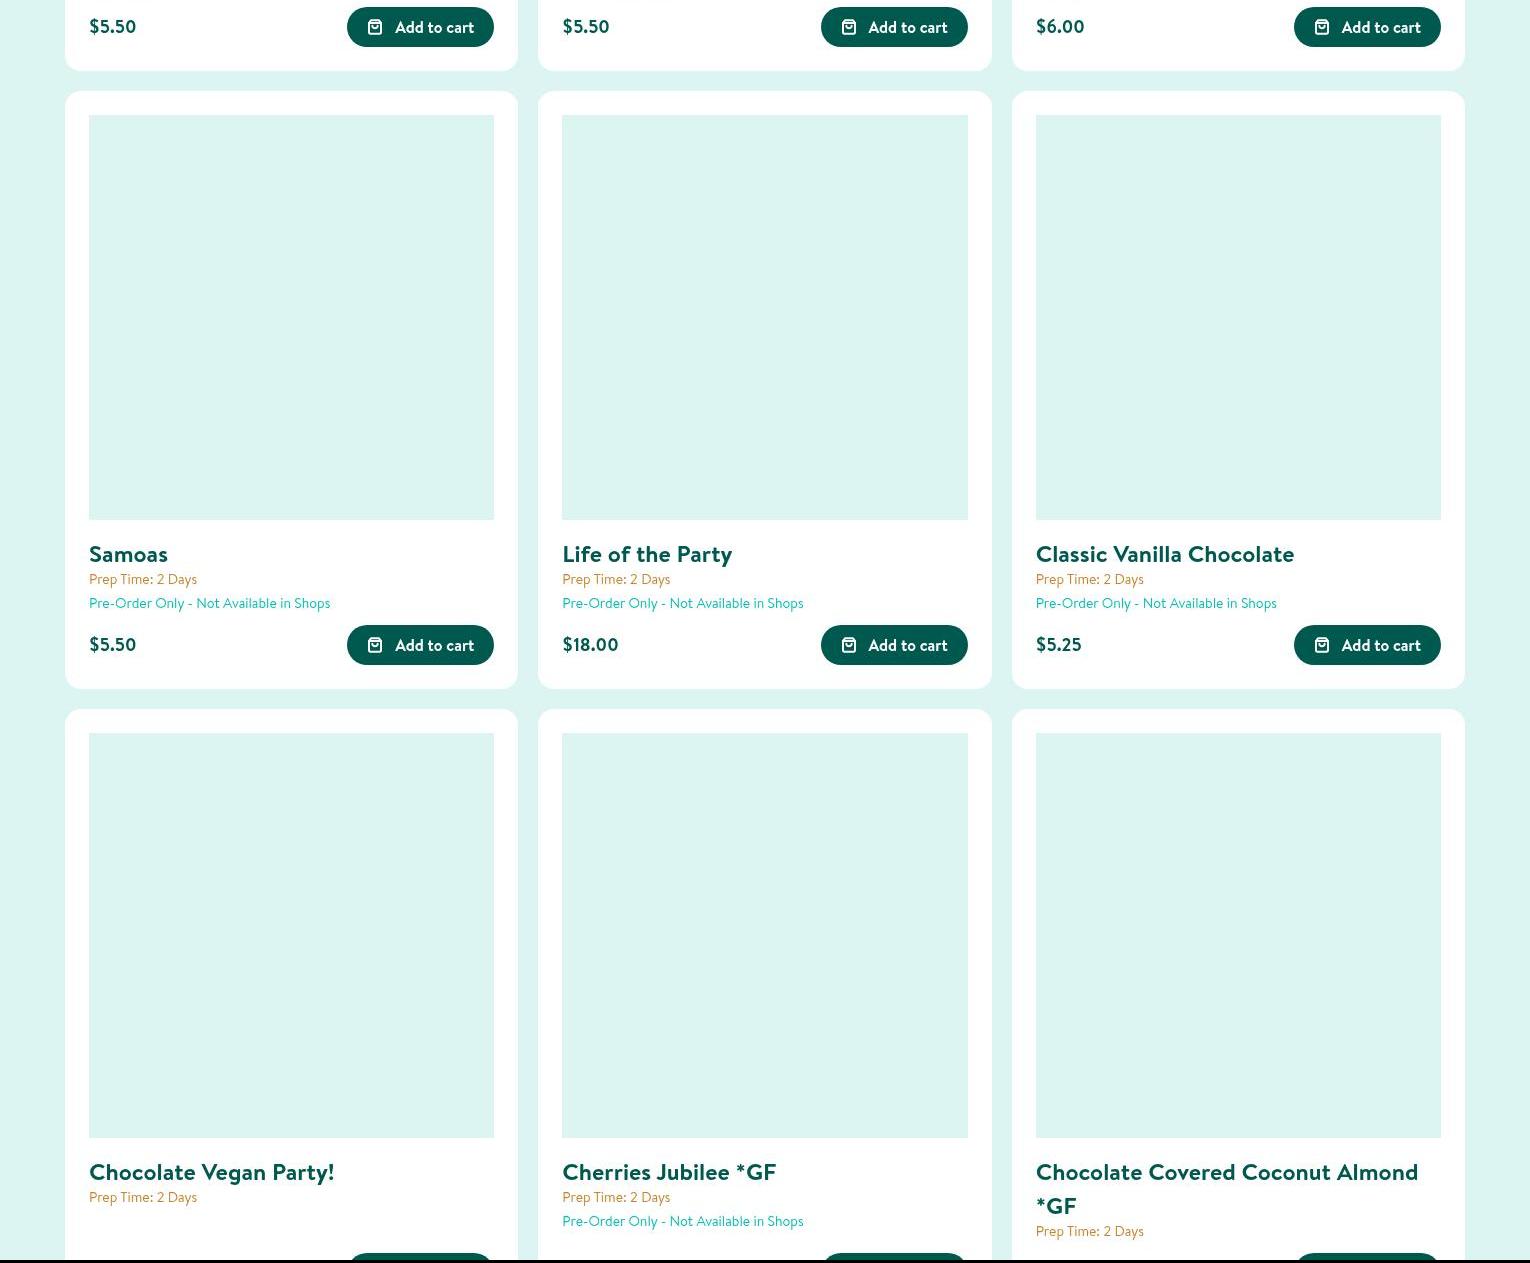Click Prep Time text under Chocolate Vegan Party!

[x=143, y=1197]
